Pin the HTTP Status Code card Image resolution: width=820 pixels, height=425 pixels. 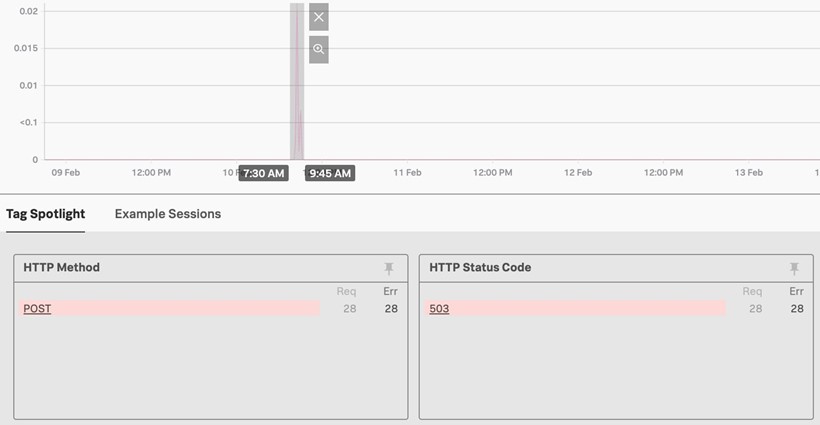tap(794, 268)
